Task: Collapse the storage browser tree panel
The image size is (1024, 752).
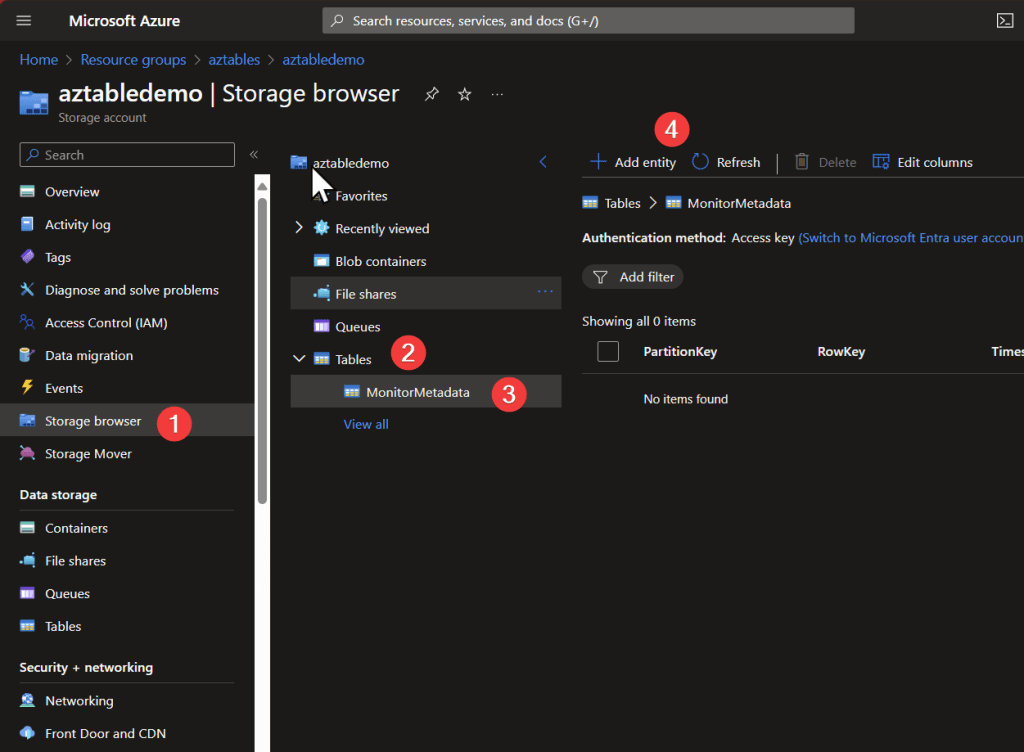Action: point(543,162)
